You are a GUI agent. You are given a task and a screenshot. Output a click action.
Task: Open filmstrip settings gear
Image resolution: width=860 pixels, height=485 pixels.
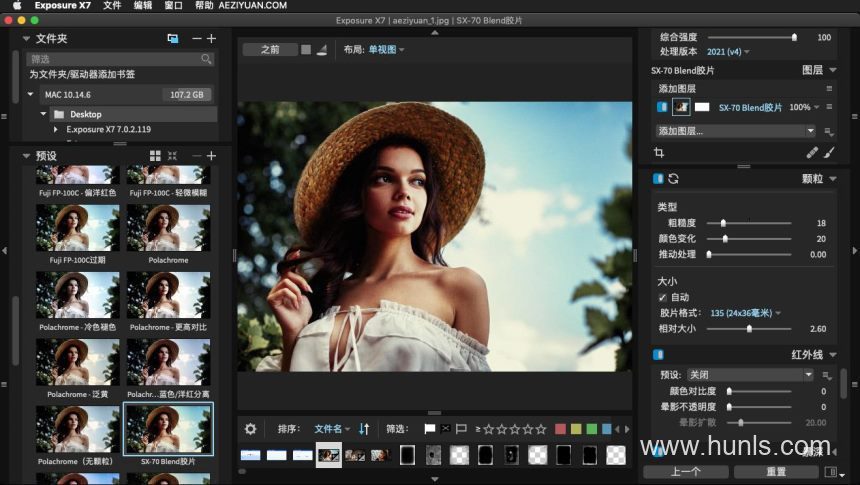pos(251,428)
